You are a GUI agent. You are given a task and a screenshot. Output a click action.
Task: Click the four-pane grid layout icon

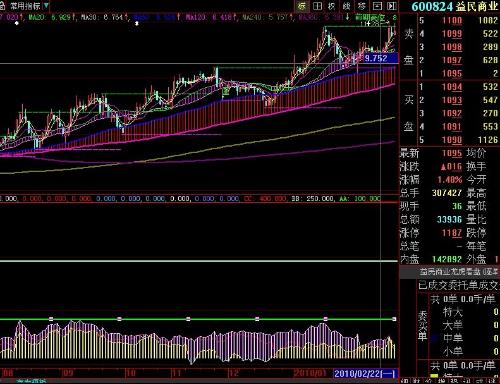317,6
